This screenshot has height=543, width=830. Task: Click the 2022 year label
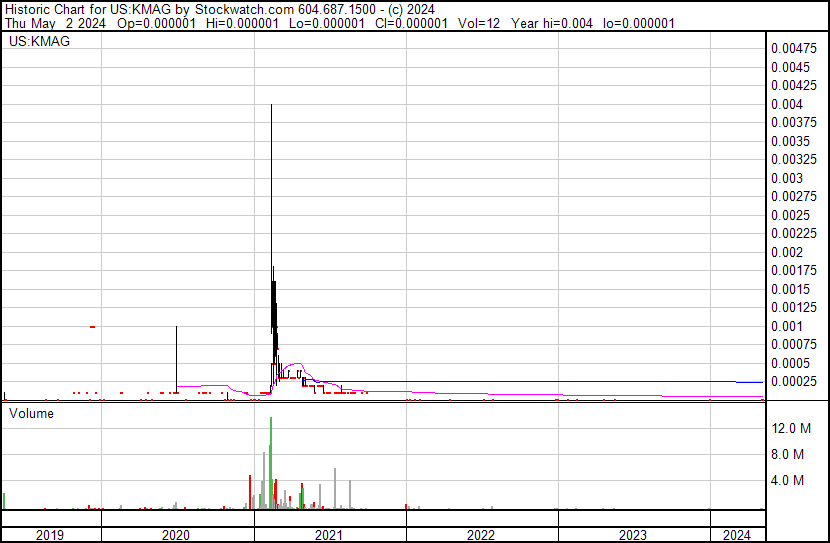(481, 535)
